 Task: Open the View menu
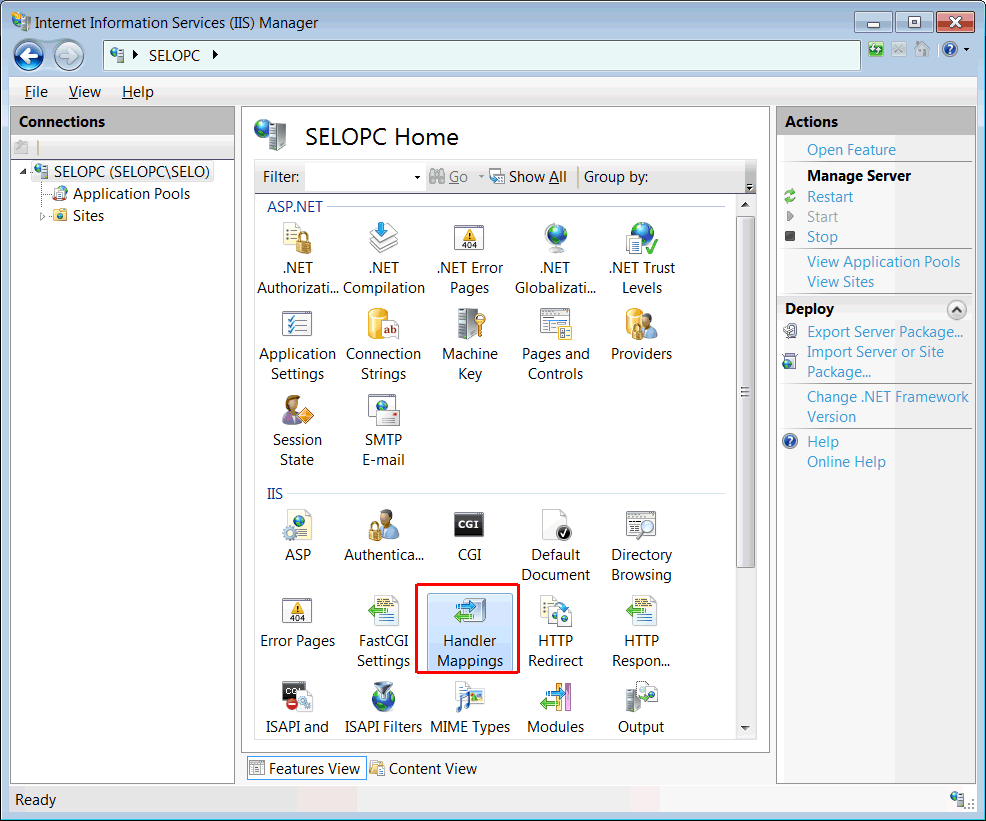coord(85,92)
